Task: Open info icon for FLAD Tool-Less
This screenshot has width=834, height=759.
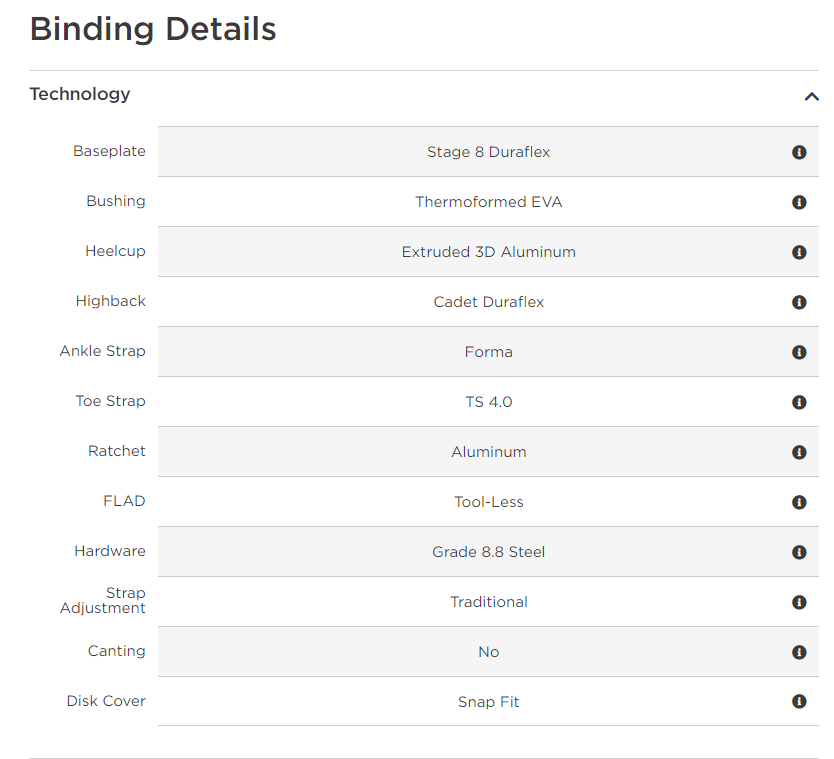Action: click(799, 502)
